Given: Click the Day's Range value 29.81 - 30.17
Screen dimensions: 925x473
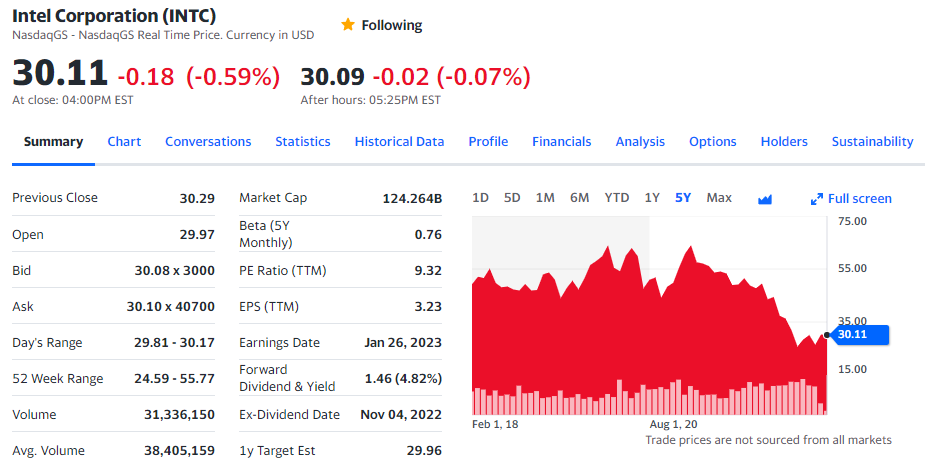Looking at the screenshot, I should pos(174,343).
